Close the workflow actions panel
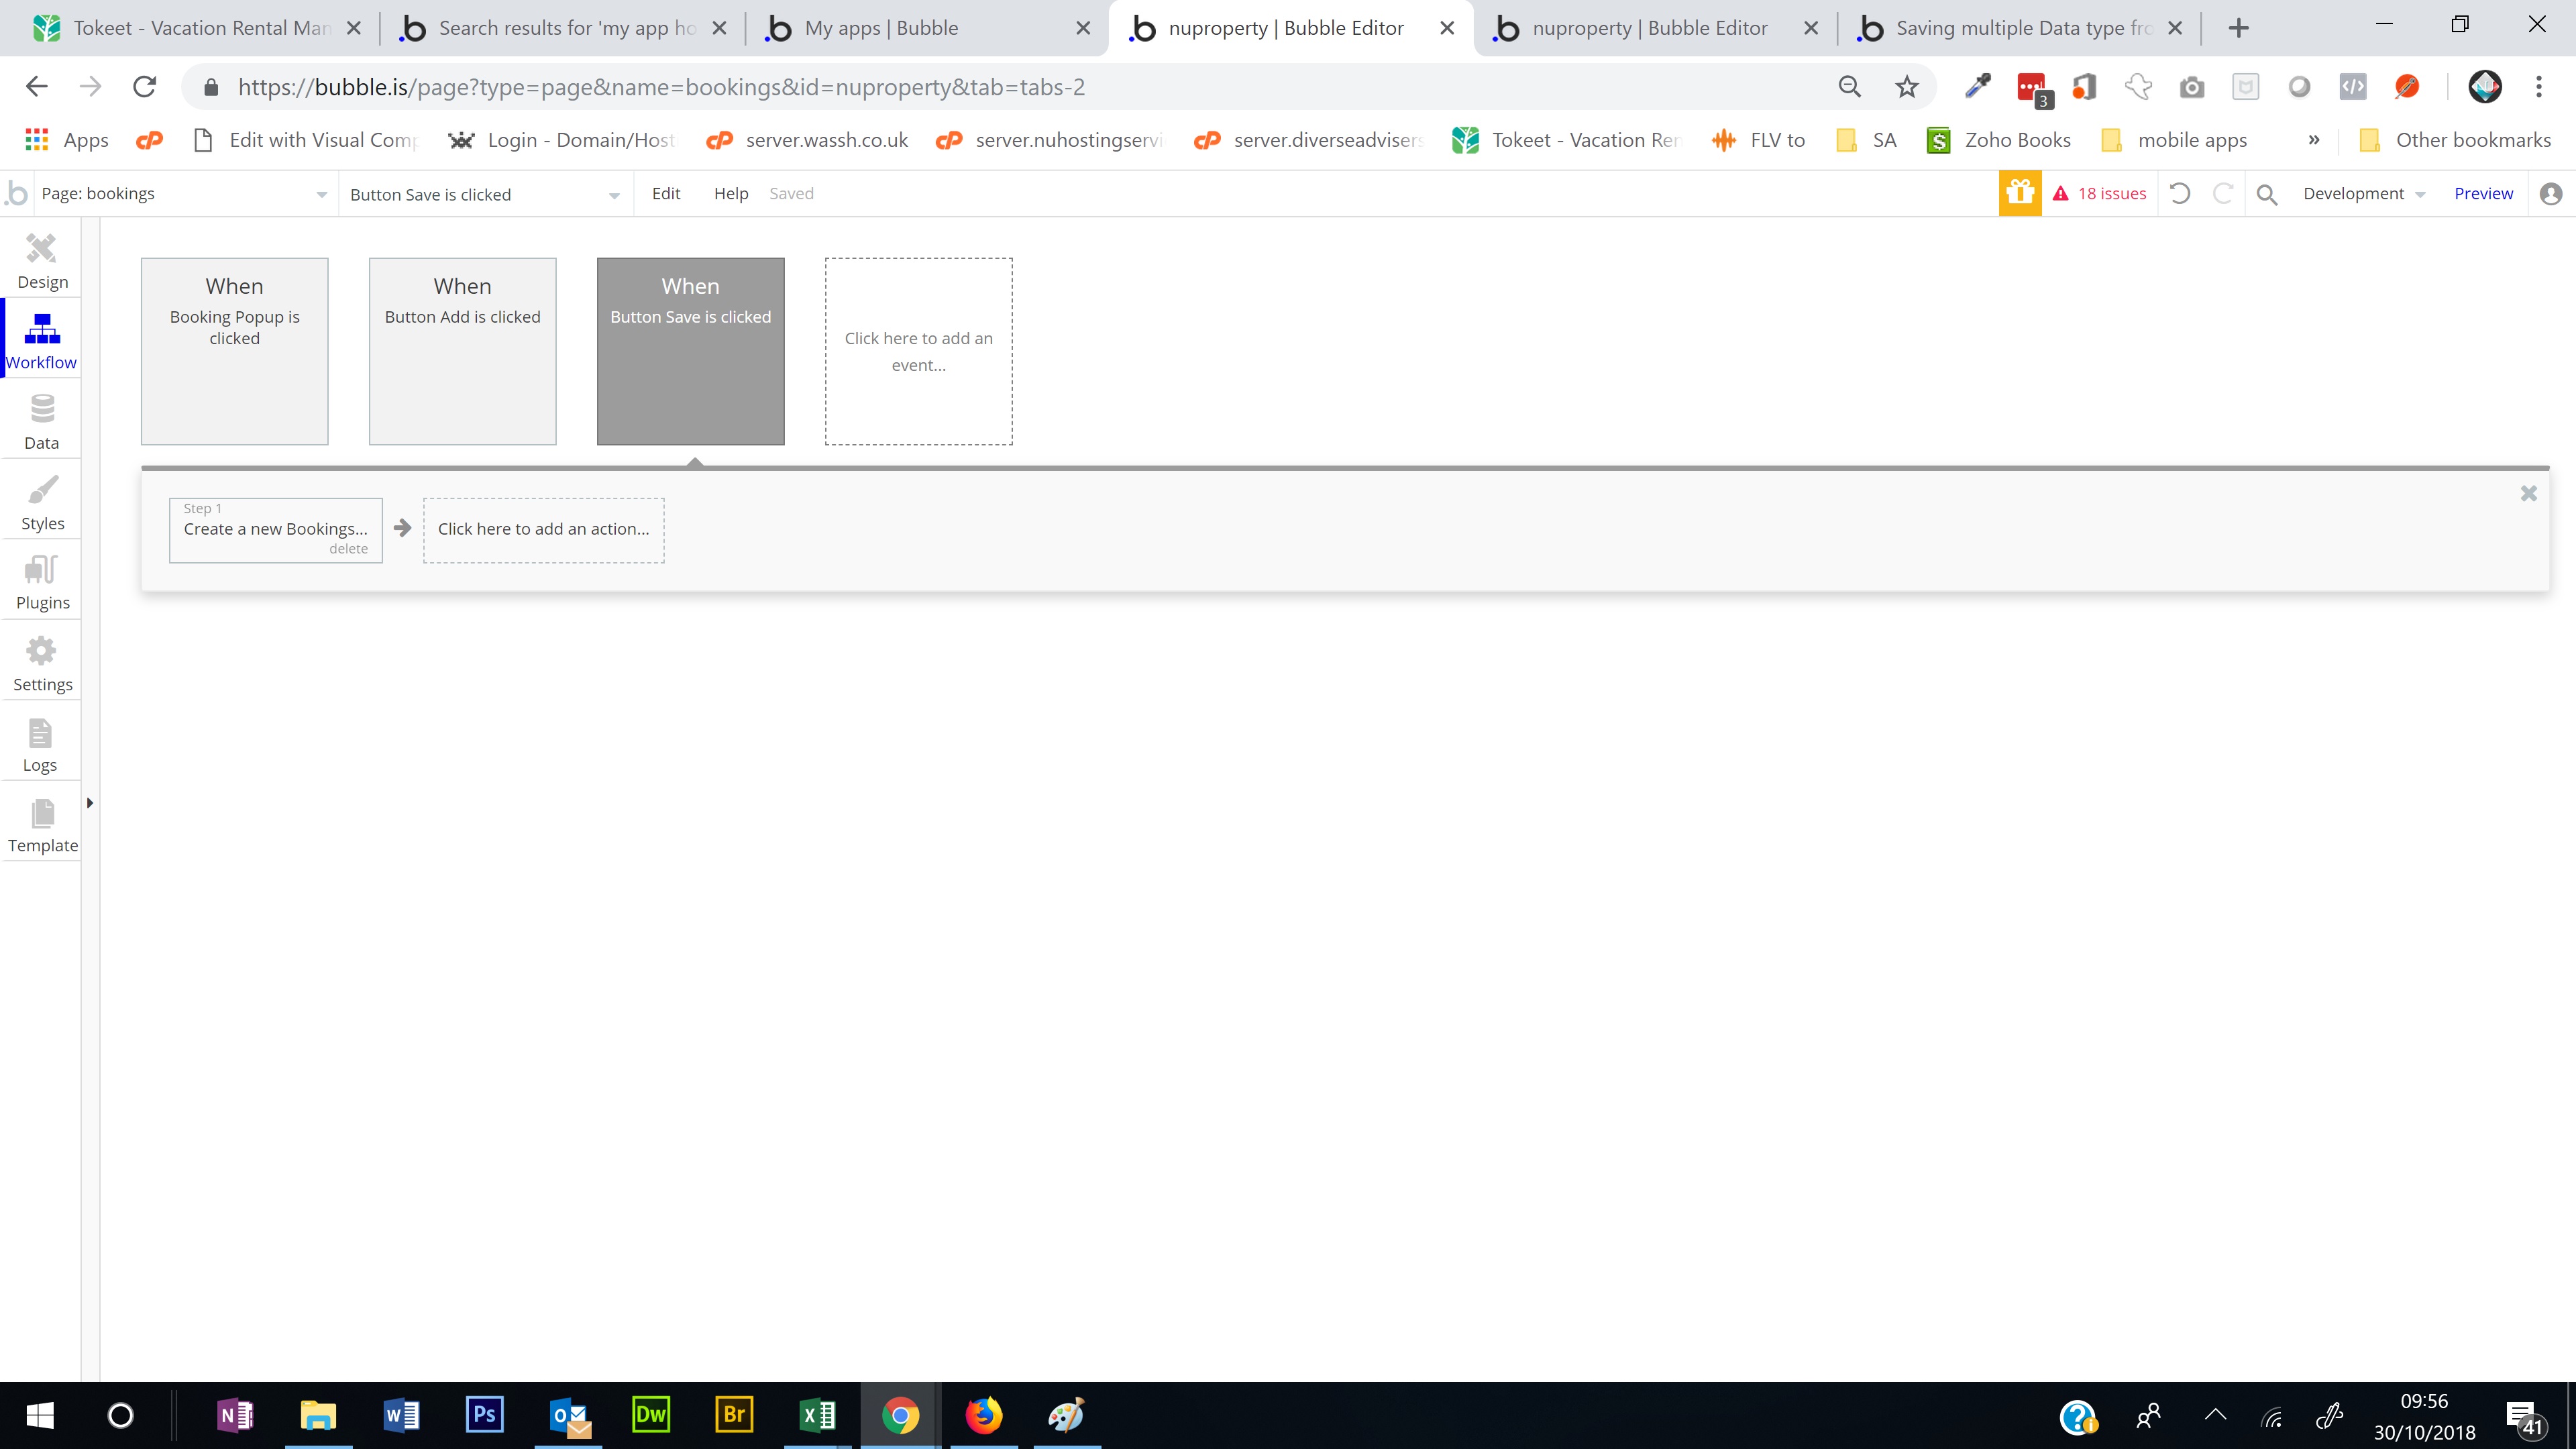Image resolution: width=2576 pixels, height=1449 pixels. (2528, 494)
